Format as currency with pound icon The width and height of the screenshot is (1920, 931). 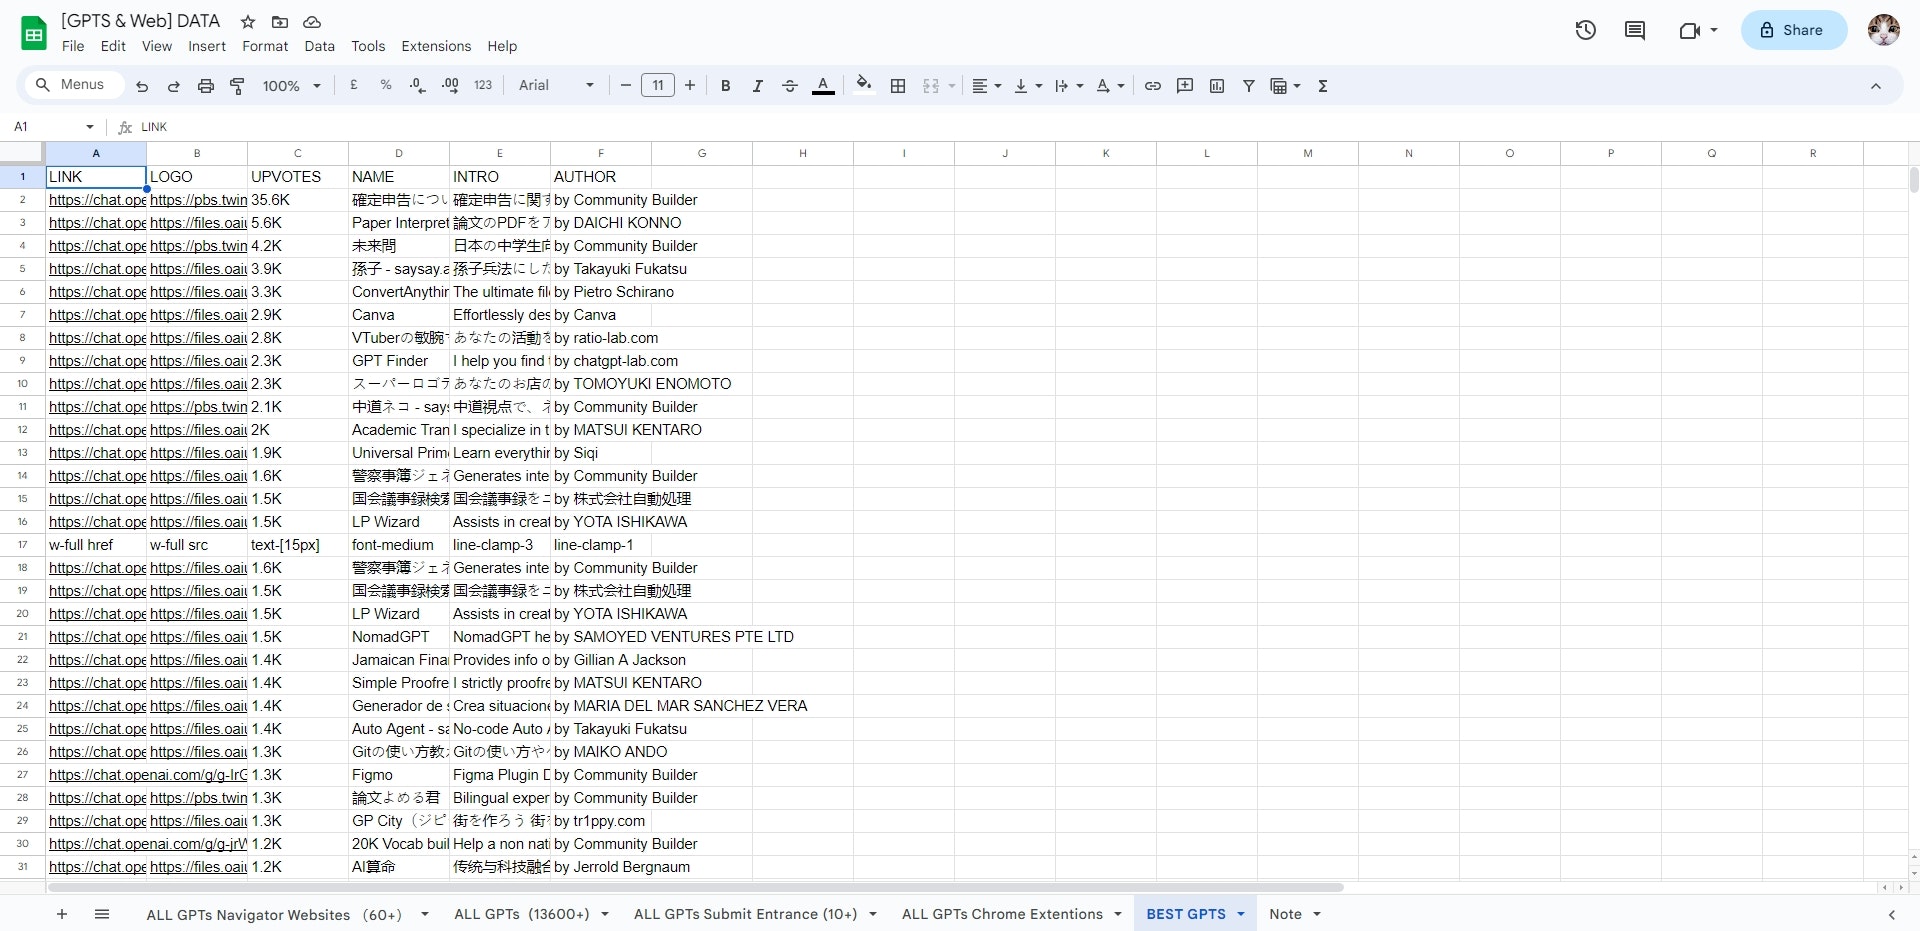pyautogui.click(x=354, y=86)
